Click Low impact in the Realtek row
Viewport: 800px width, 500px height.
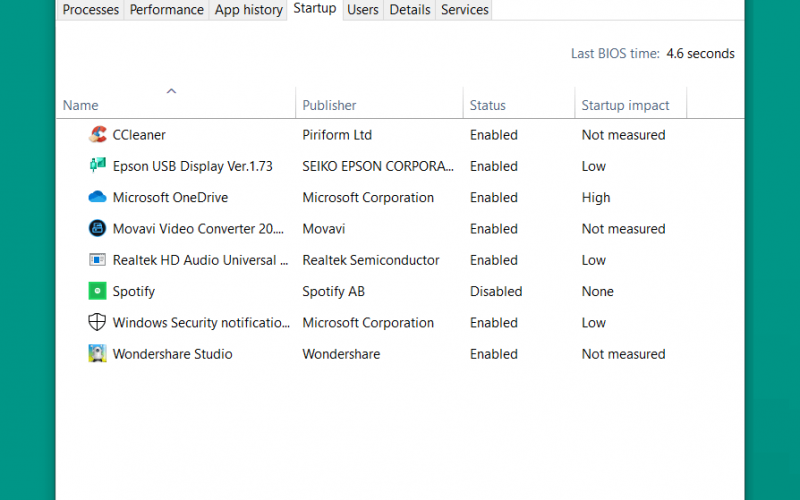pos(593,260)
